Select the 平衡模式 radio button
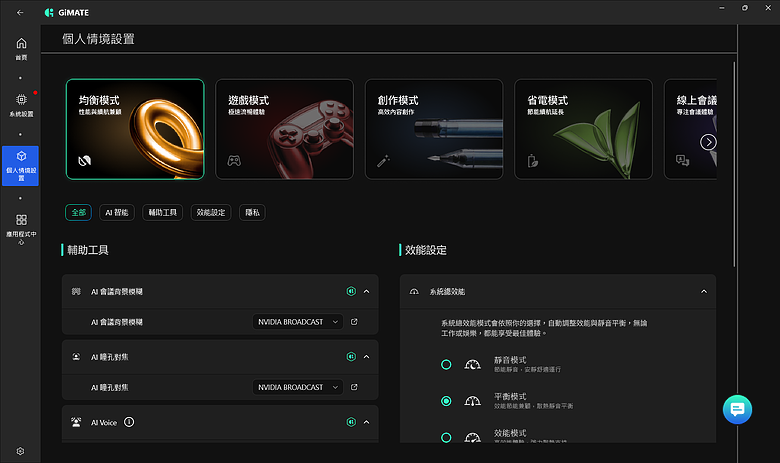The width and height of the screenshot is (780, 463). click(x=446, y=401)
